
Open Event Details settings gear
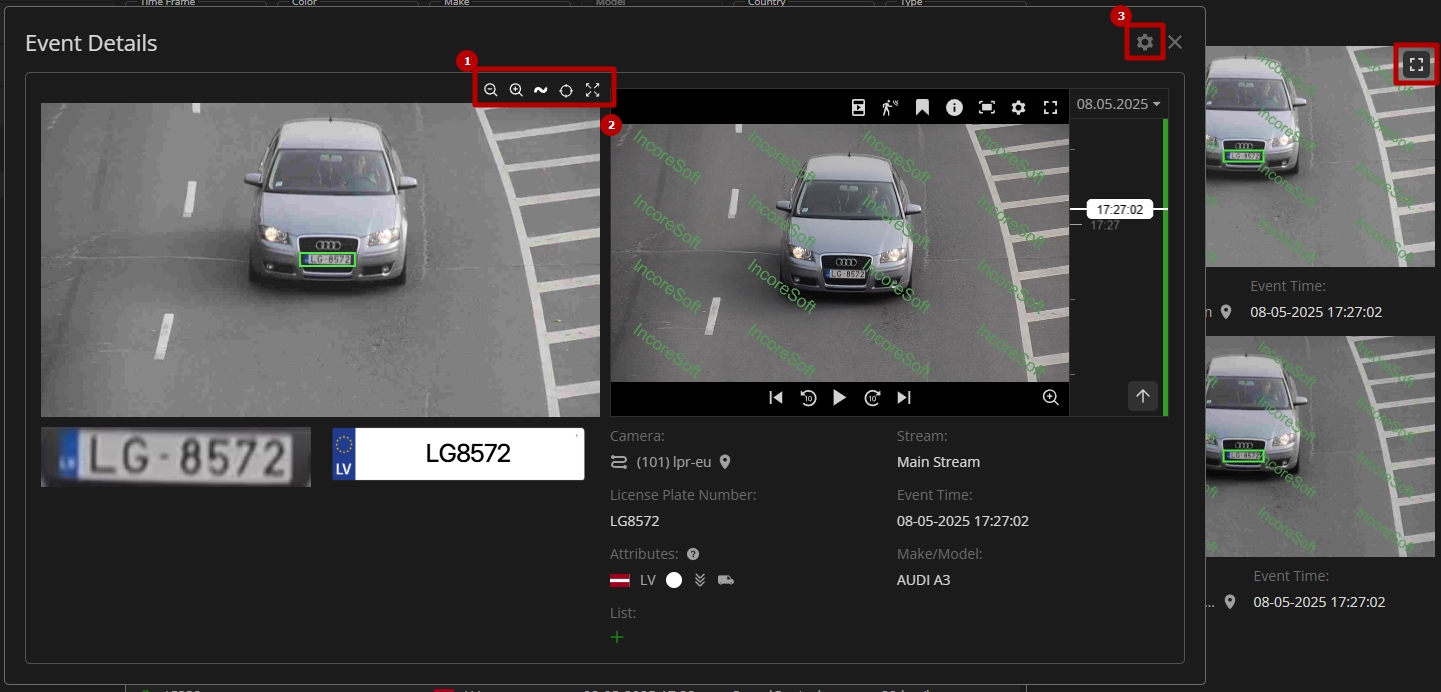pyautogui.click(x=1145, y=42)
